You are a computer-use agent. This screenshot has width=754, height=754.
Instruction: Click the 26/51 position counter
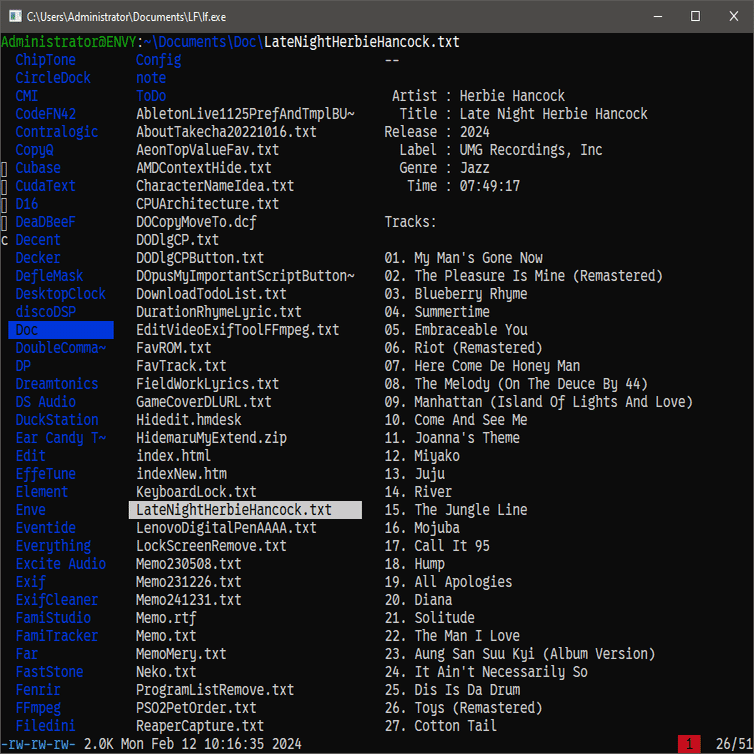[x=734, y=744]
